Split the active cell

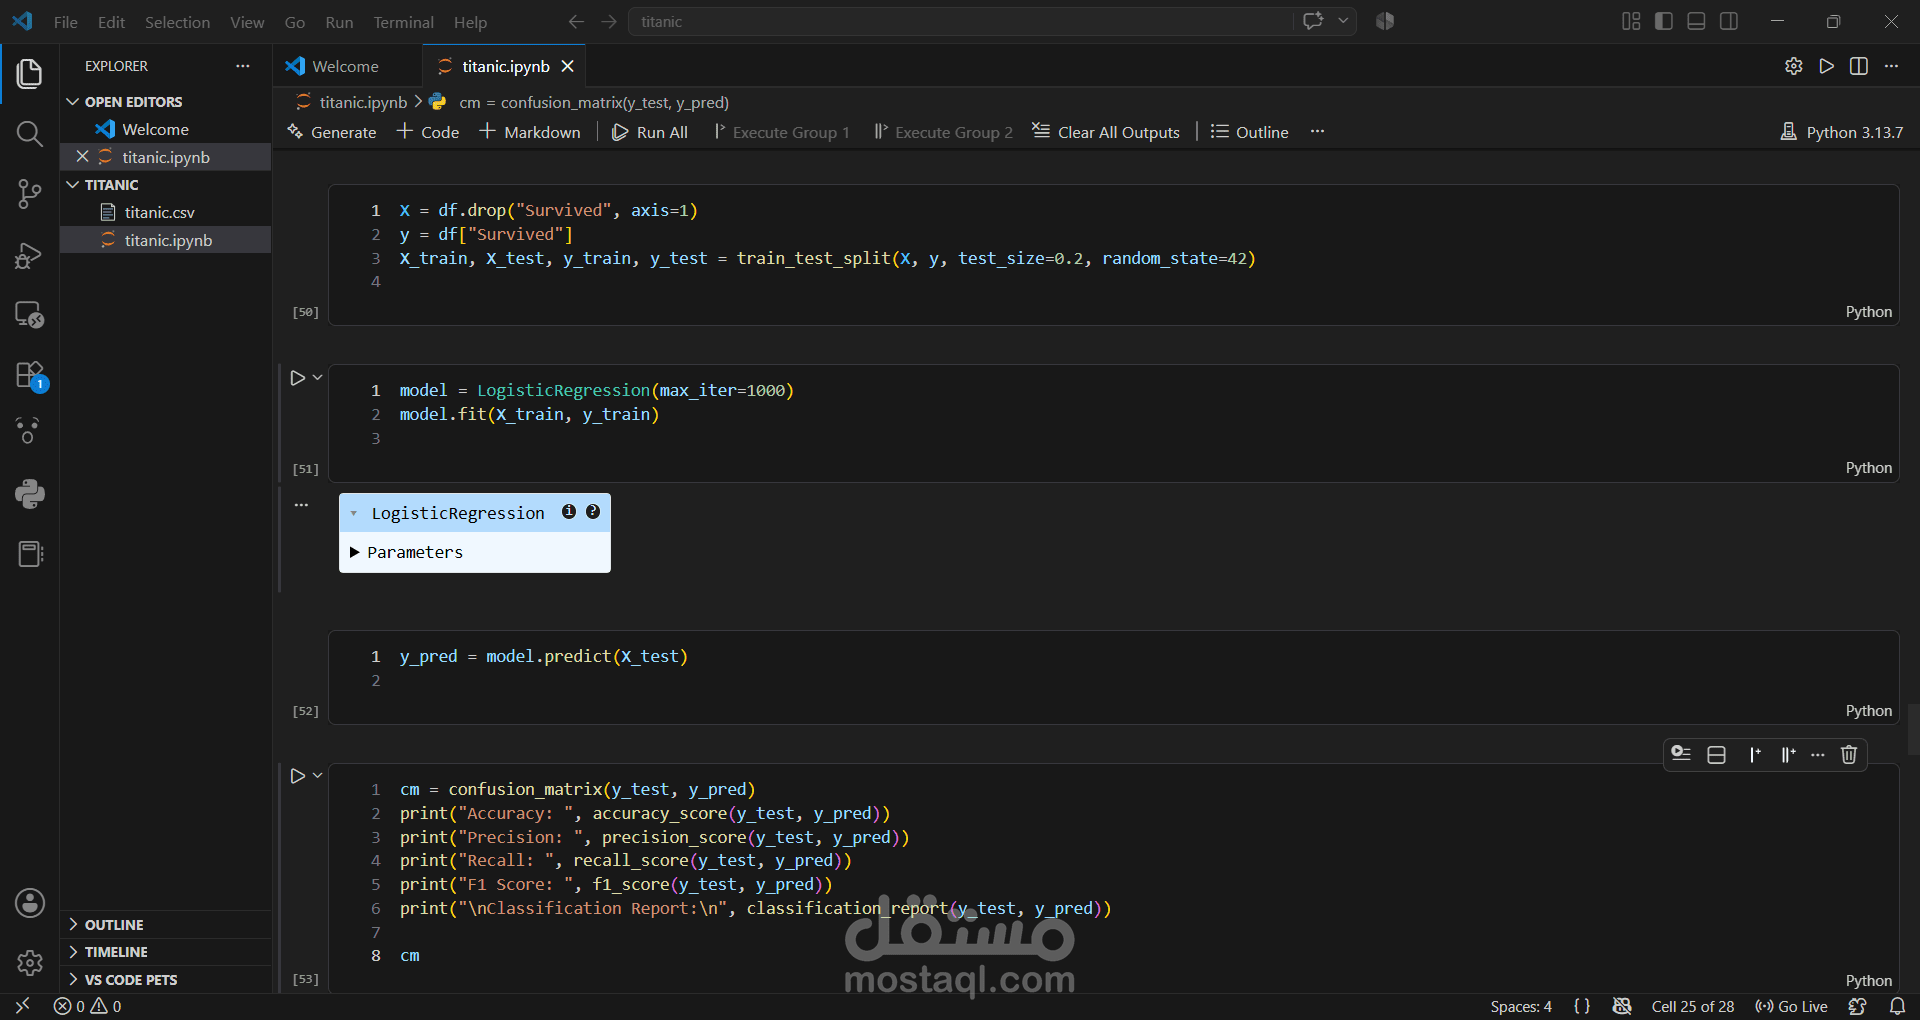pos(1717,755)
